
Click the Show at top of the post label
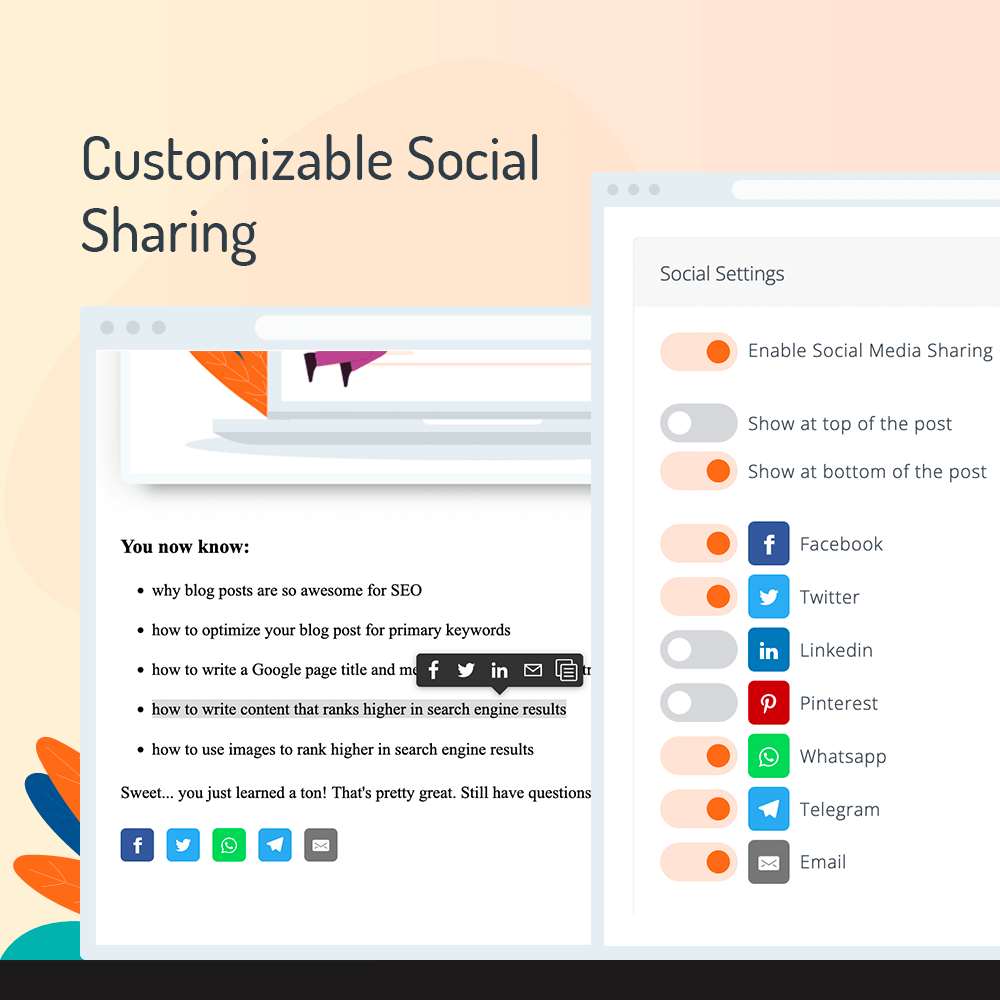tap(849, 423)
